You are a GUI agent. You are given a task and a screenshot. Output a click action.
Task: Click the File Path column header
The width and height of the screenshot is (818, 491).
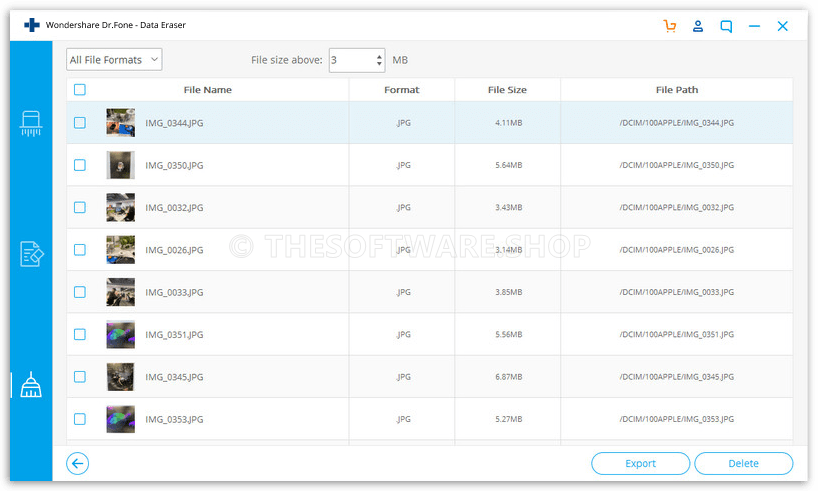pos(677,90)
